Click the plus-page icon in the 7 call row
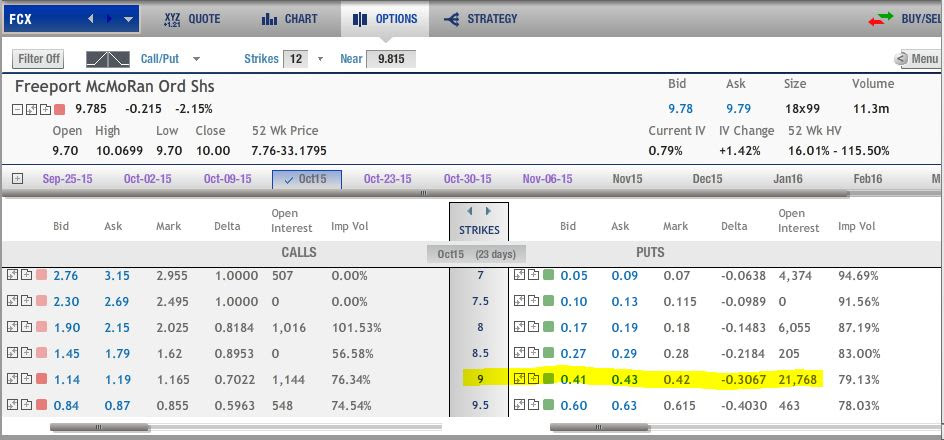Screen dimensions: 944x440 point(26,275)
